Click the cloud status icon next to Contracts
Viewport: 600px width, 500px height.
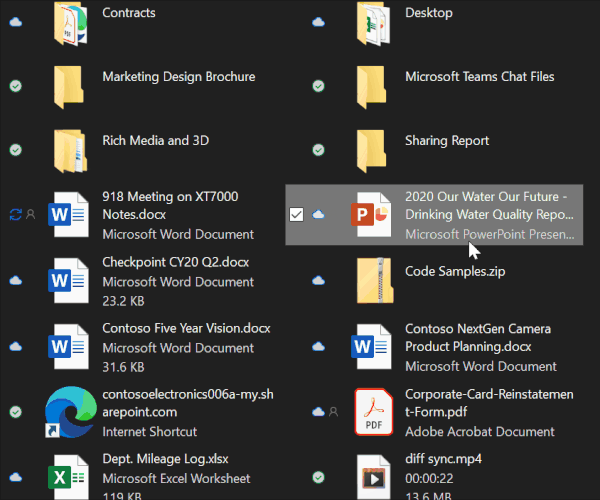coord(15,22)
